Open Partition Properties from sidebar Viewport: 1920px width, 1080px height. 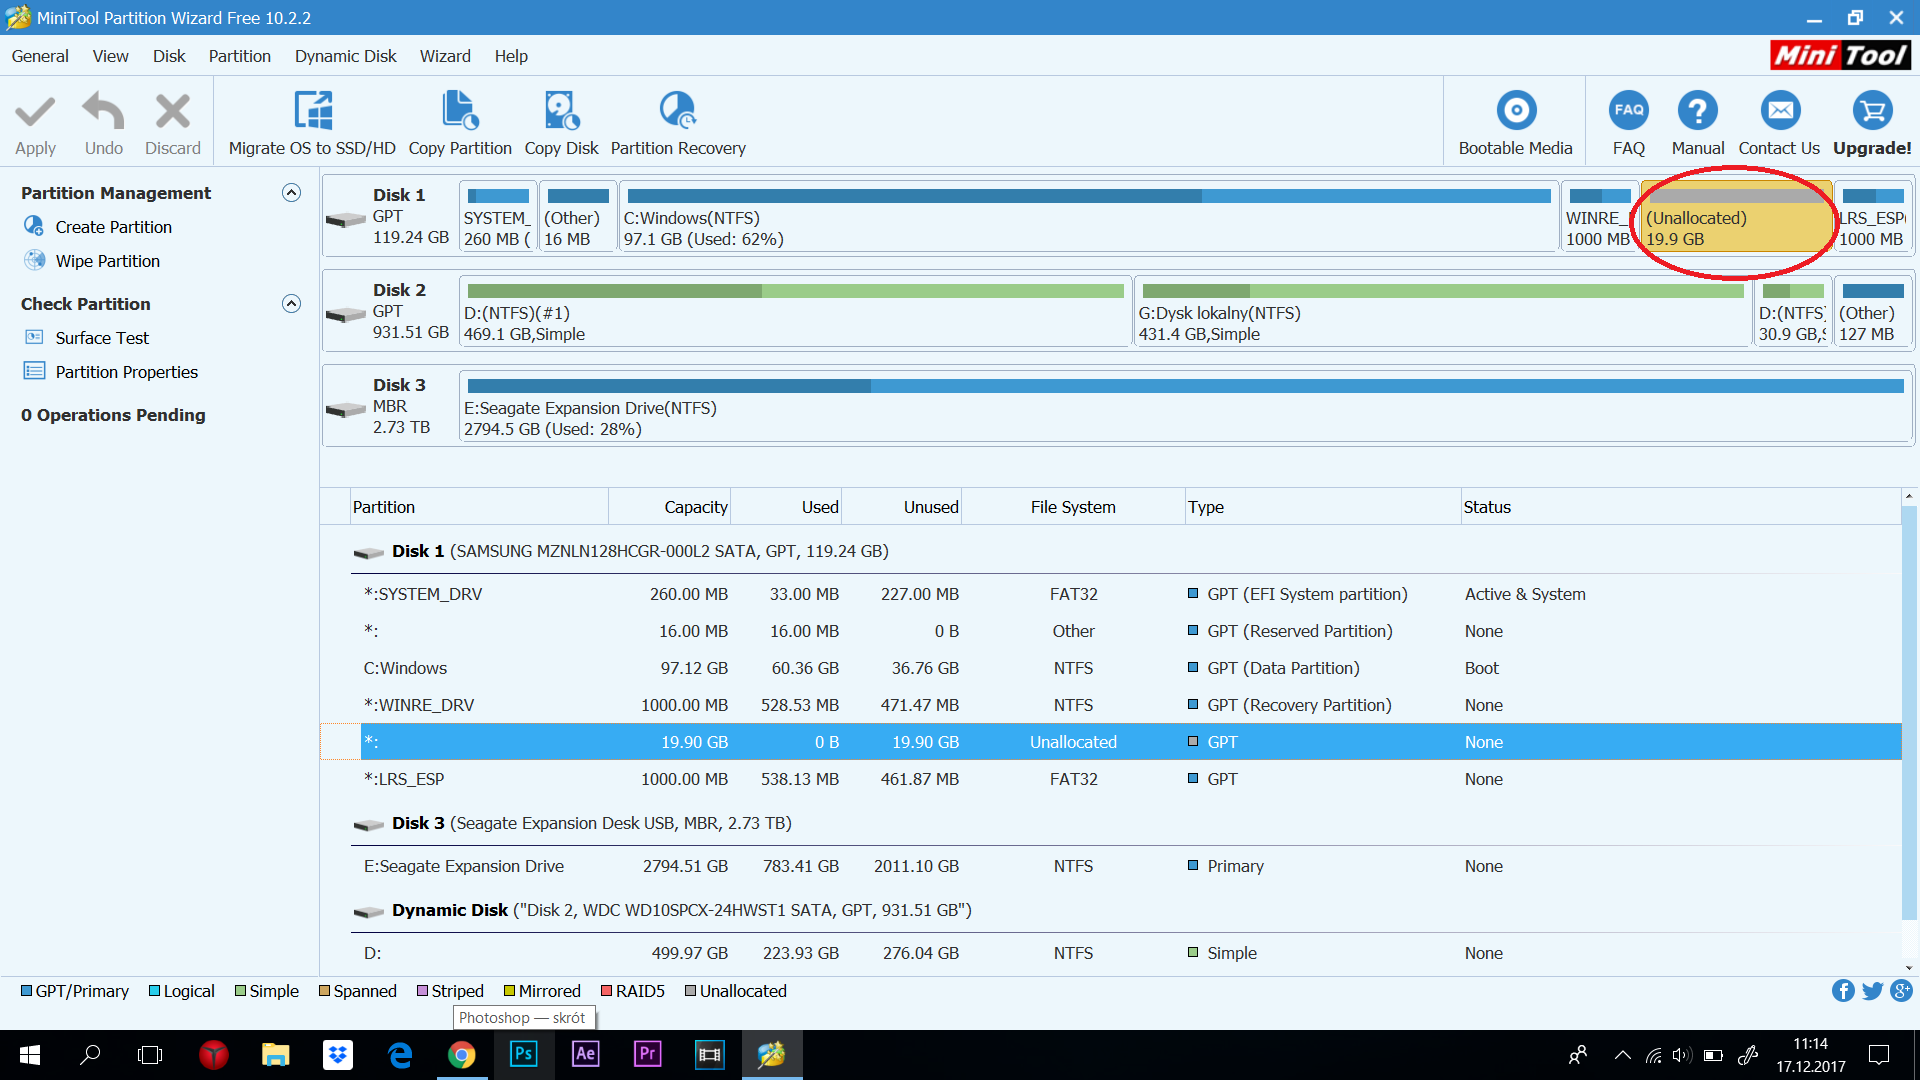pos(126,372)
